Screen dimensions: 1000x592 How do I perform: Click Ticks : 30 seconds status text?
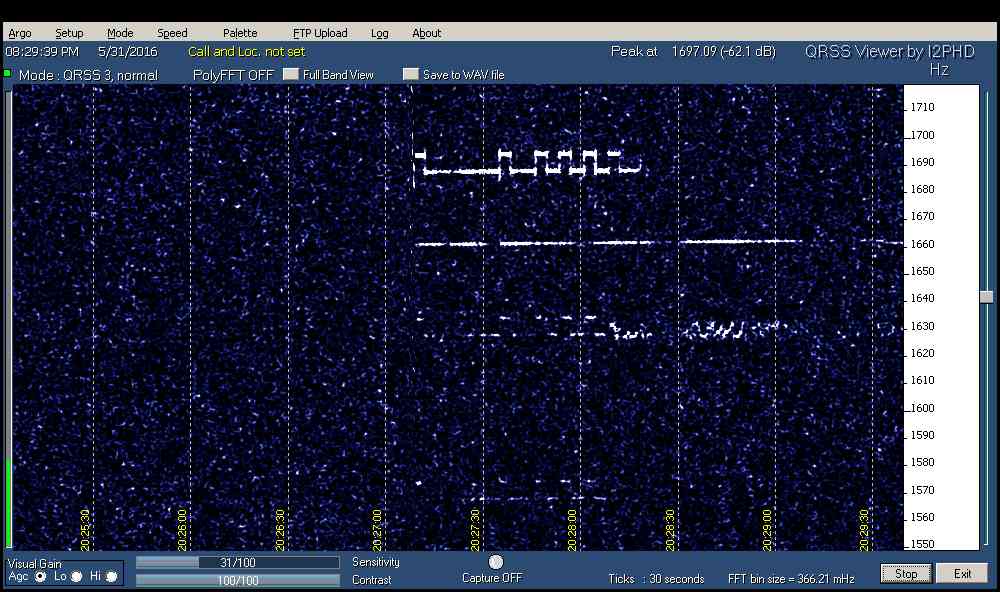point(656,579)
